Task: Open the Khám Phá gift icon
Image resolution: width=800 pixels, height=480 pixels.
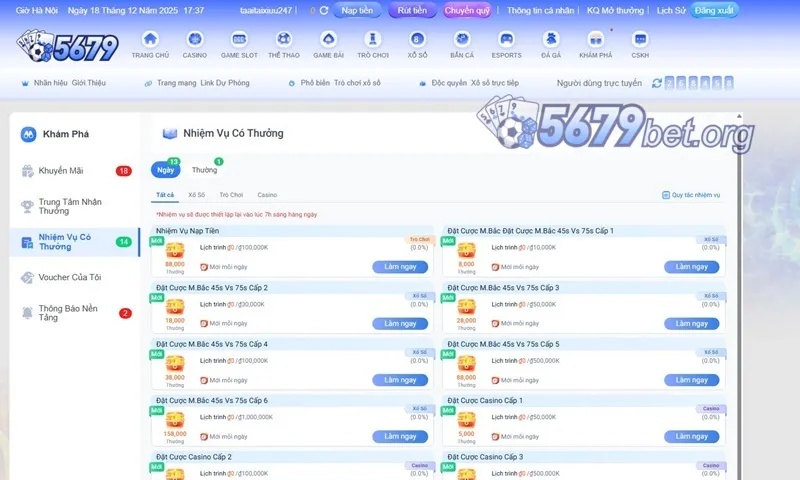Action: pyautogui.click(x=595, y=39)
